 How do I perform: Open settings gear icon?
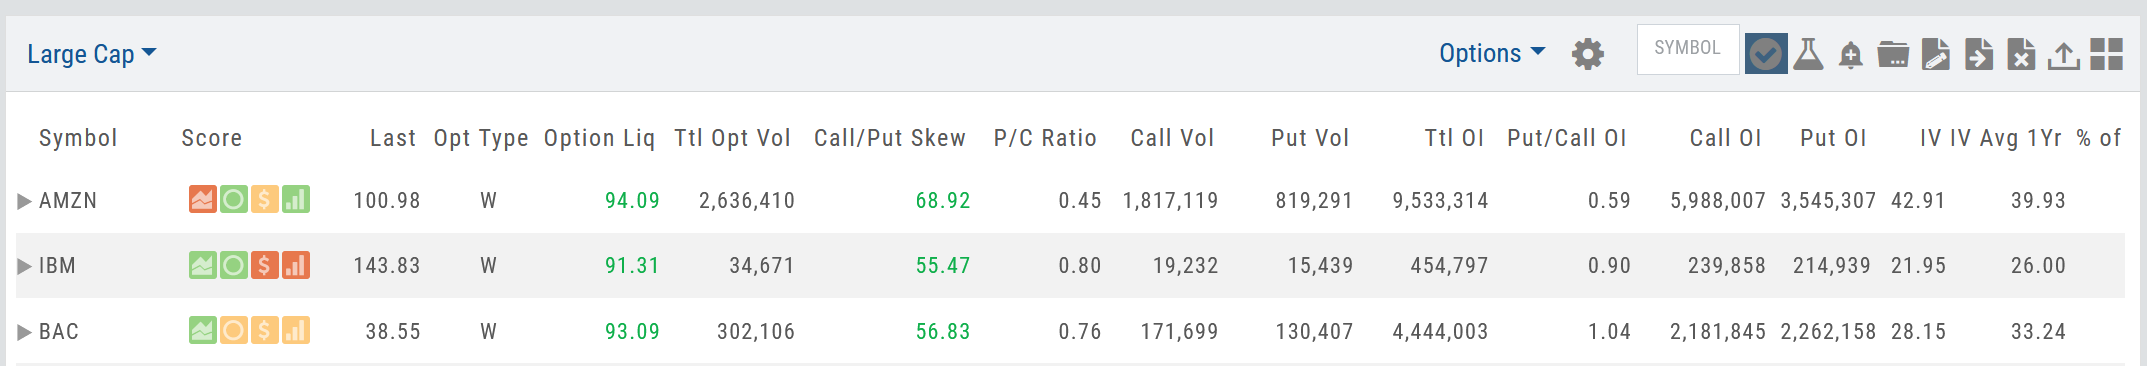tap(1588, 54)
